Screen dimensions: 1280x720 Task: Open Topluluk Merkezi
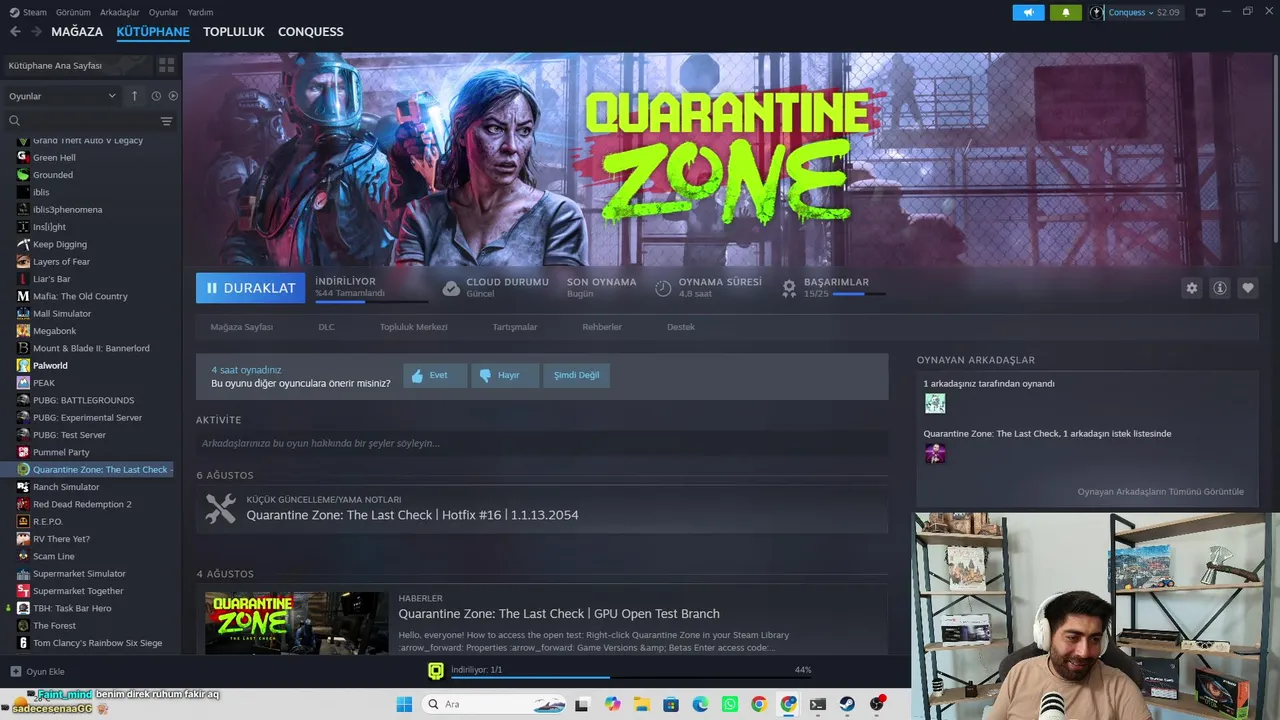413,327
